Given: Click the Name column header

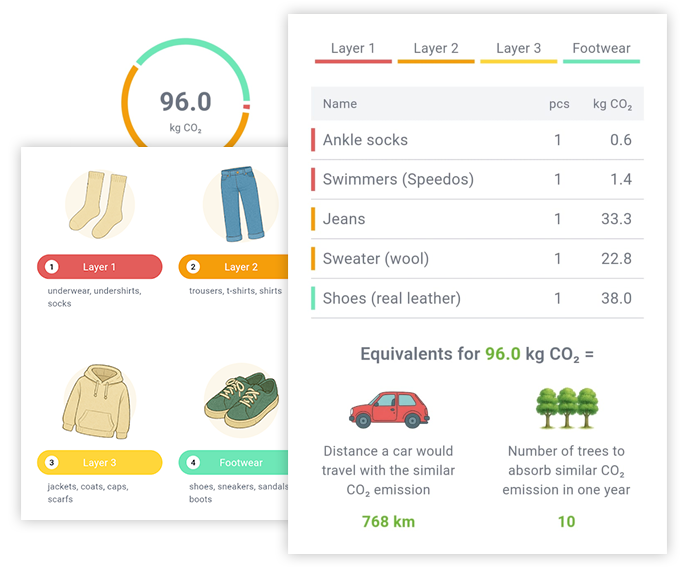Looking at the screenshot, I should pos(340,104).
